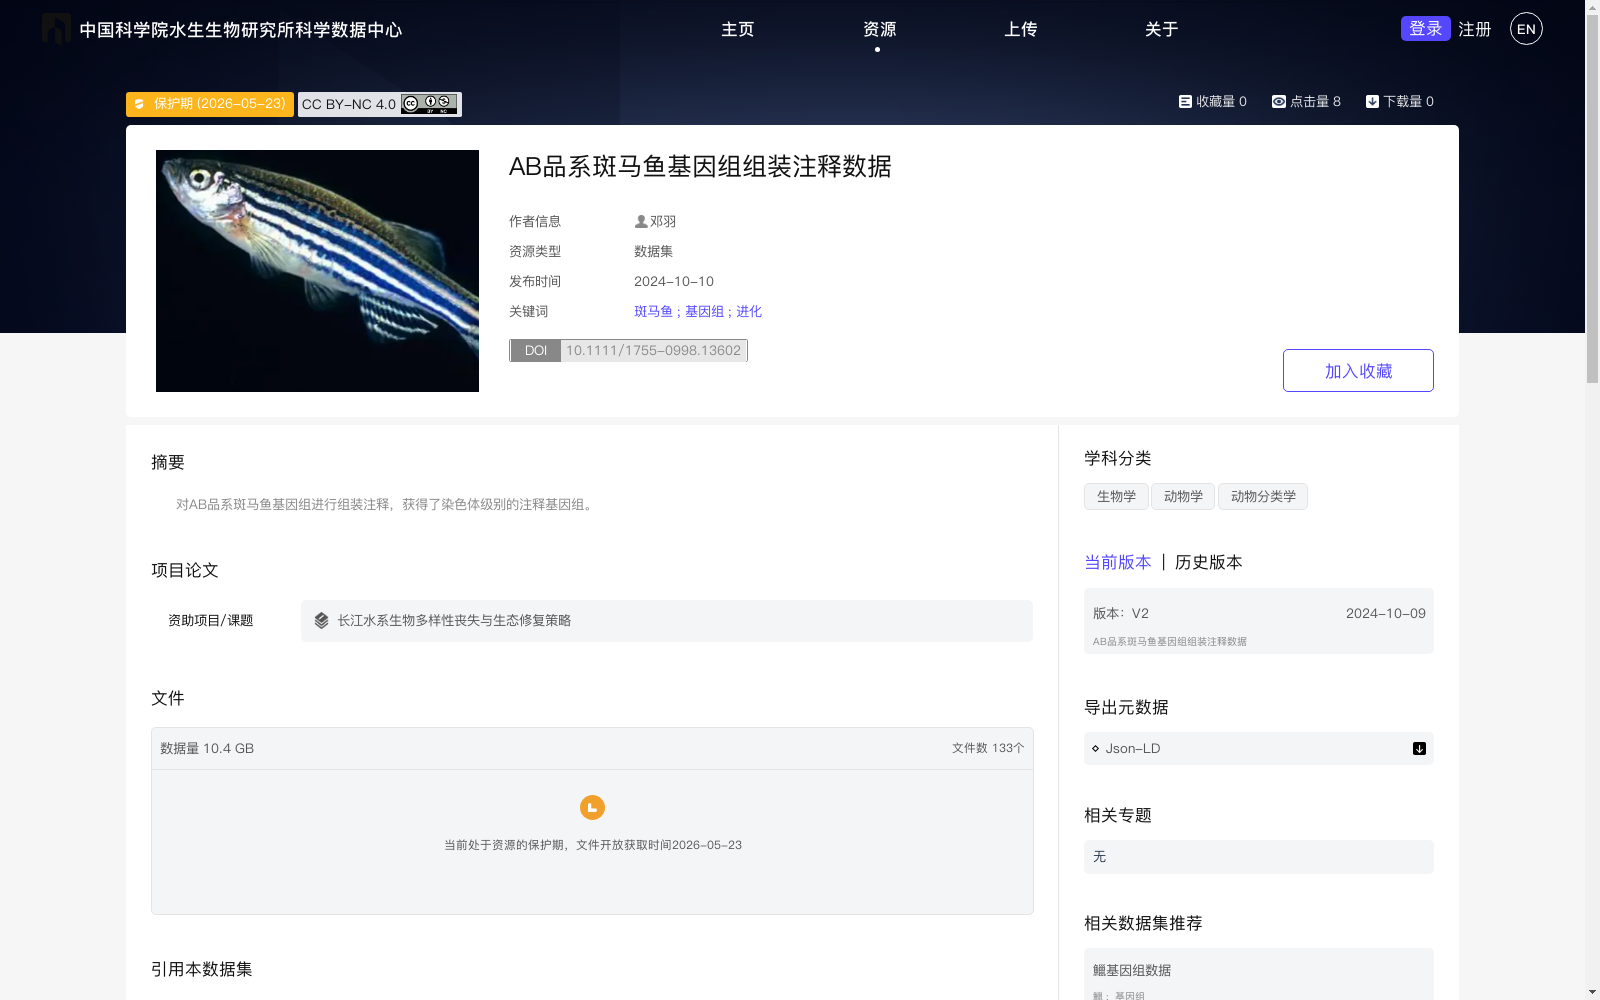Select the 动物学 subject tag
The image size is (1600, 1000).
point(1183,497)
